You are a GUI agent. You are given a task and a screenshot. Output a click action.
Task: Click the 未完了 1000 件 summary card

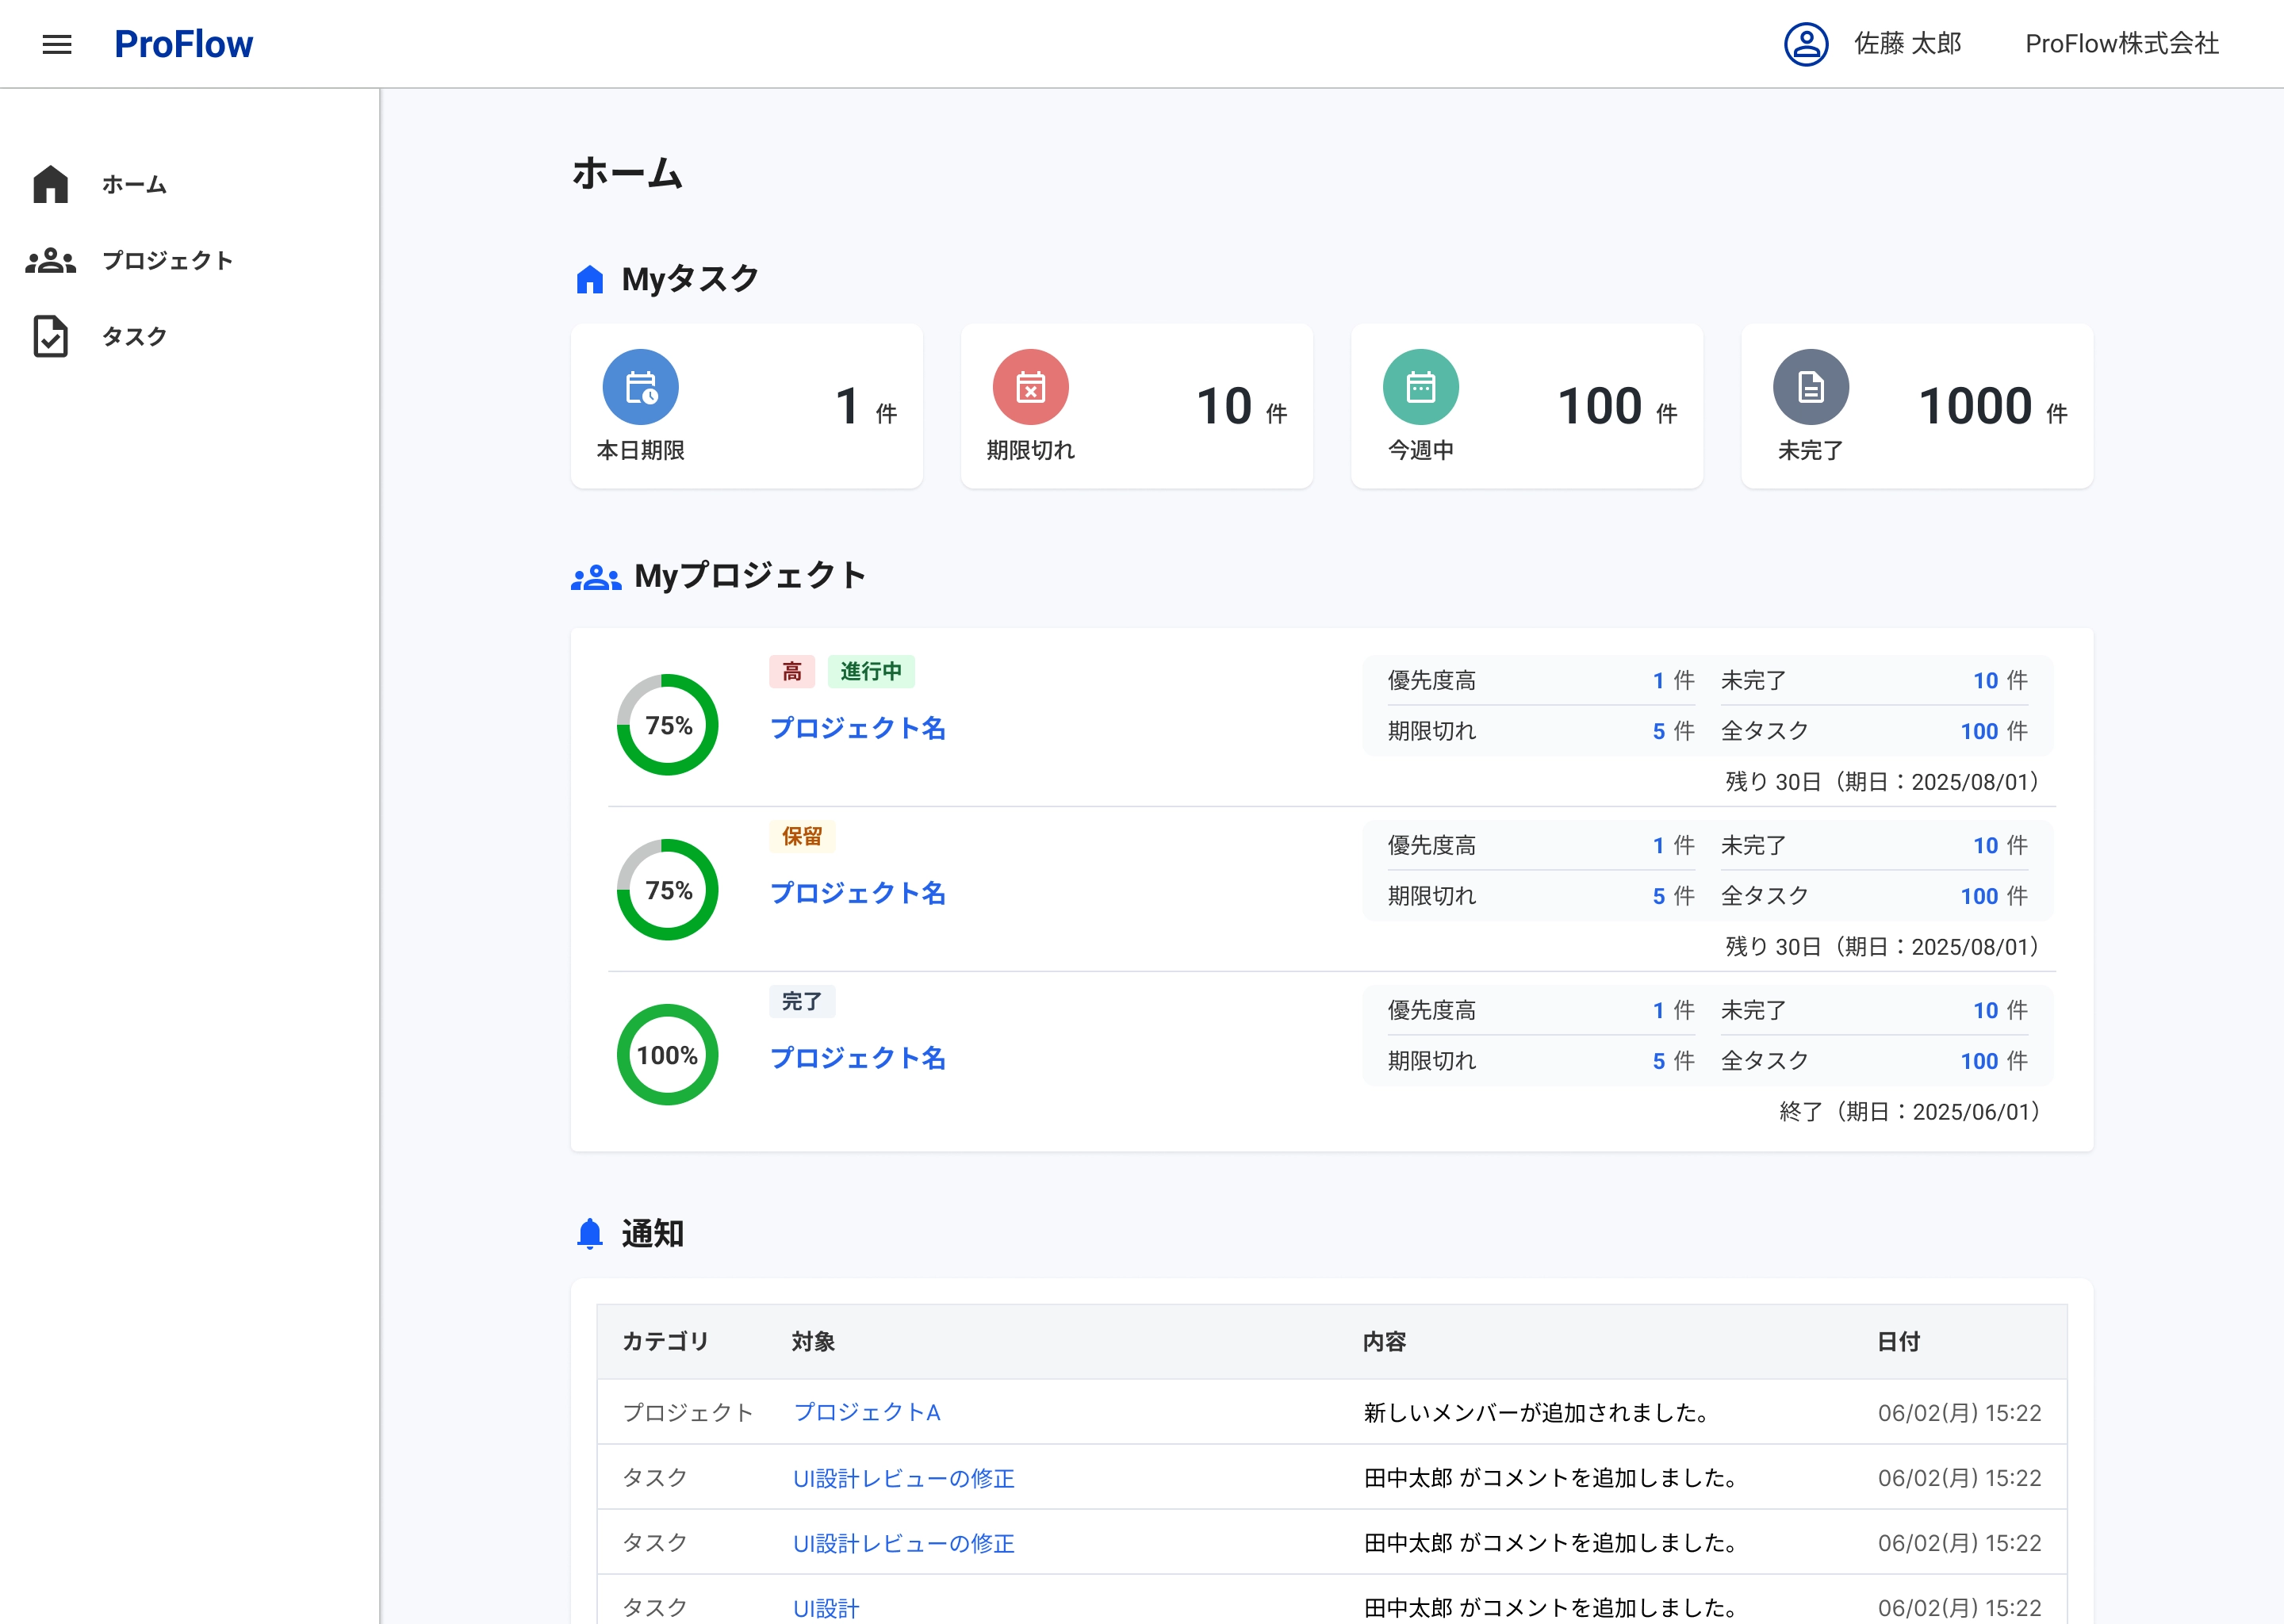(x=1916, y=406)
